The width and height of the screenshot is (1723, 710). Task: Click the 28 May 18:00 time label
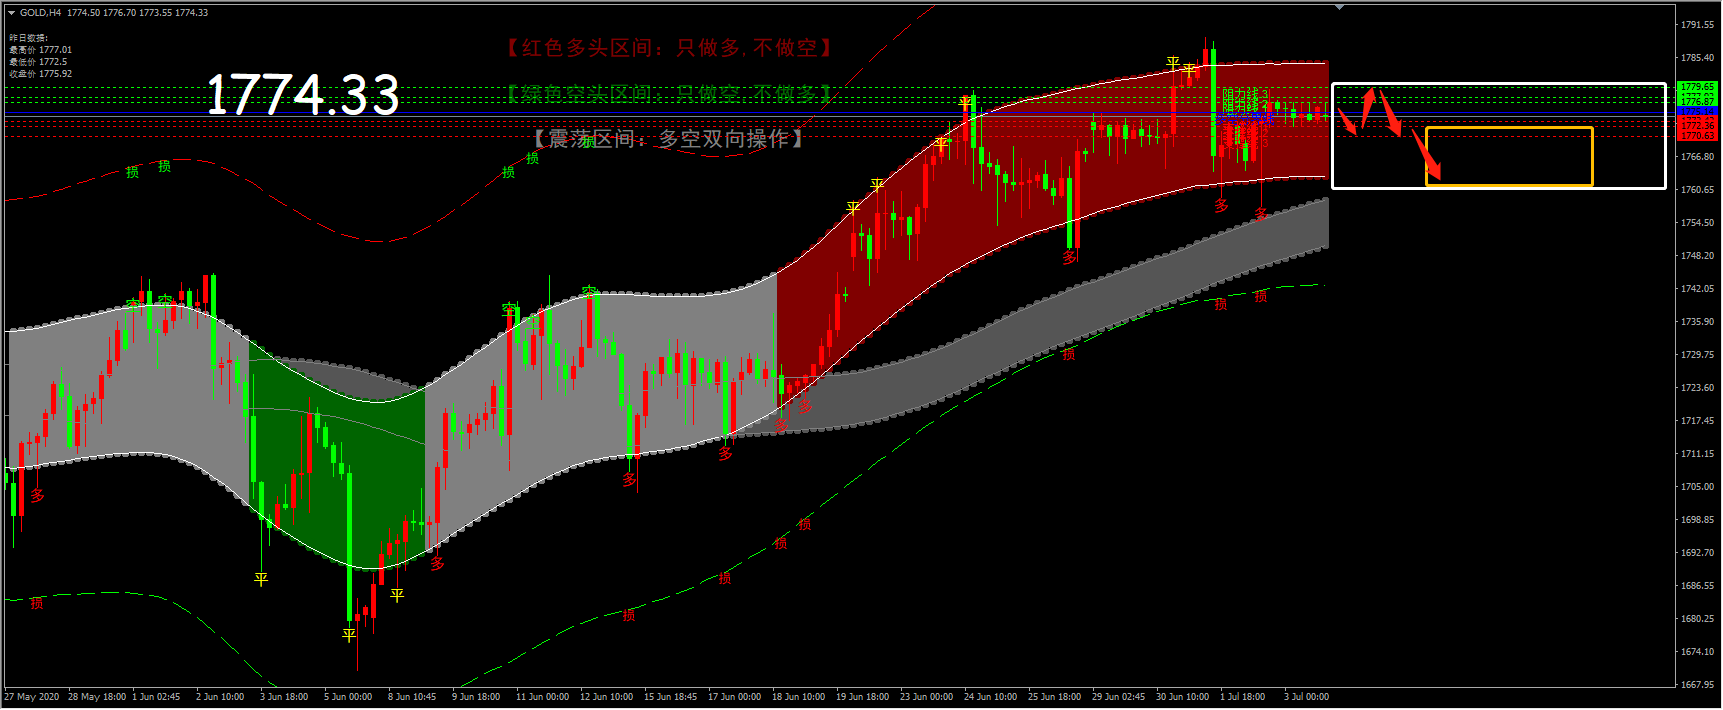coord(97,697)
